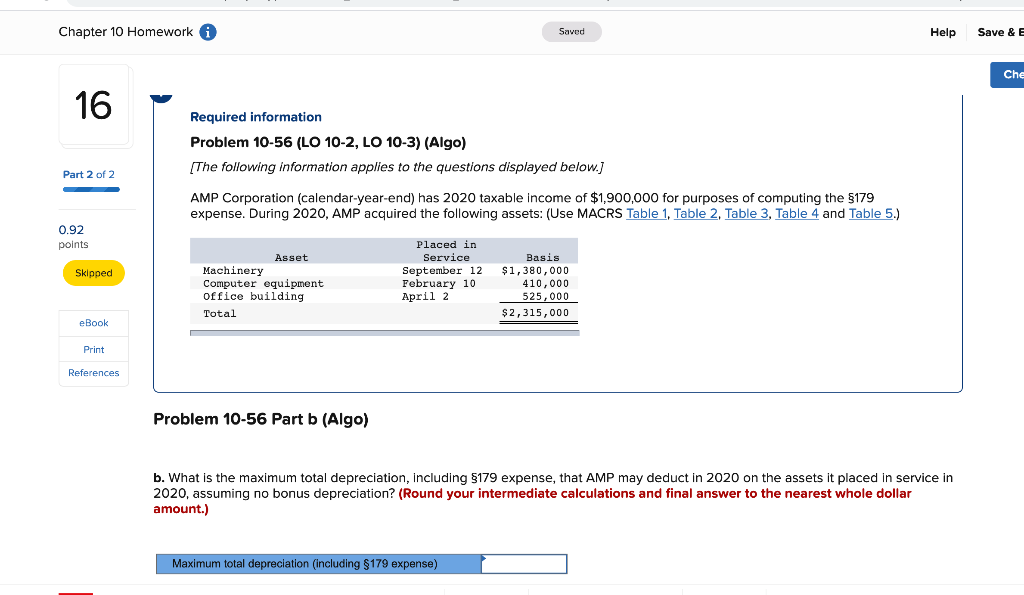Click the 410,000 computer equipment basis

tap(545, 283)
